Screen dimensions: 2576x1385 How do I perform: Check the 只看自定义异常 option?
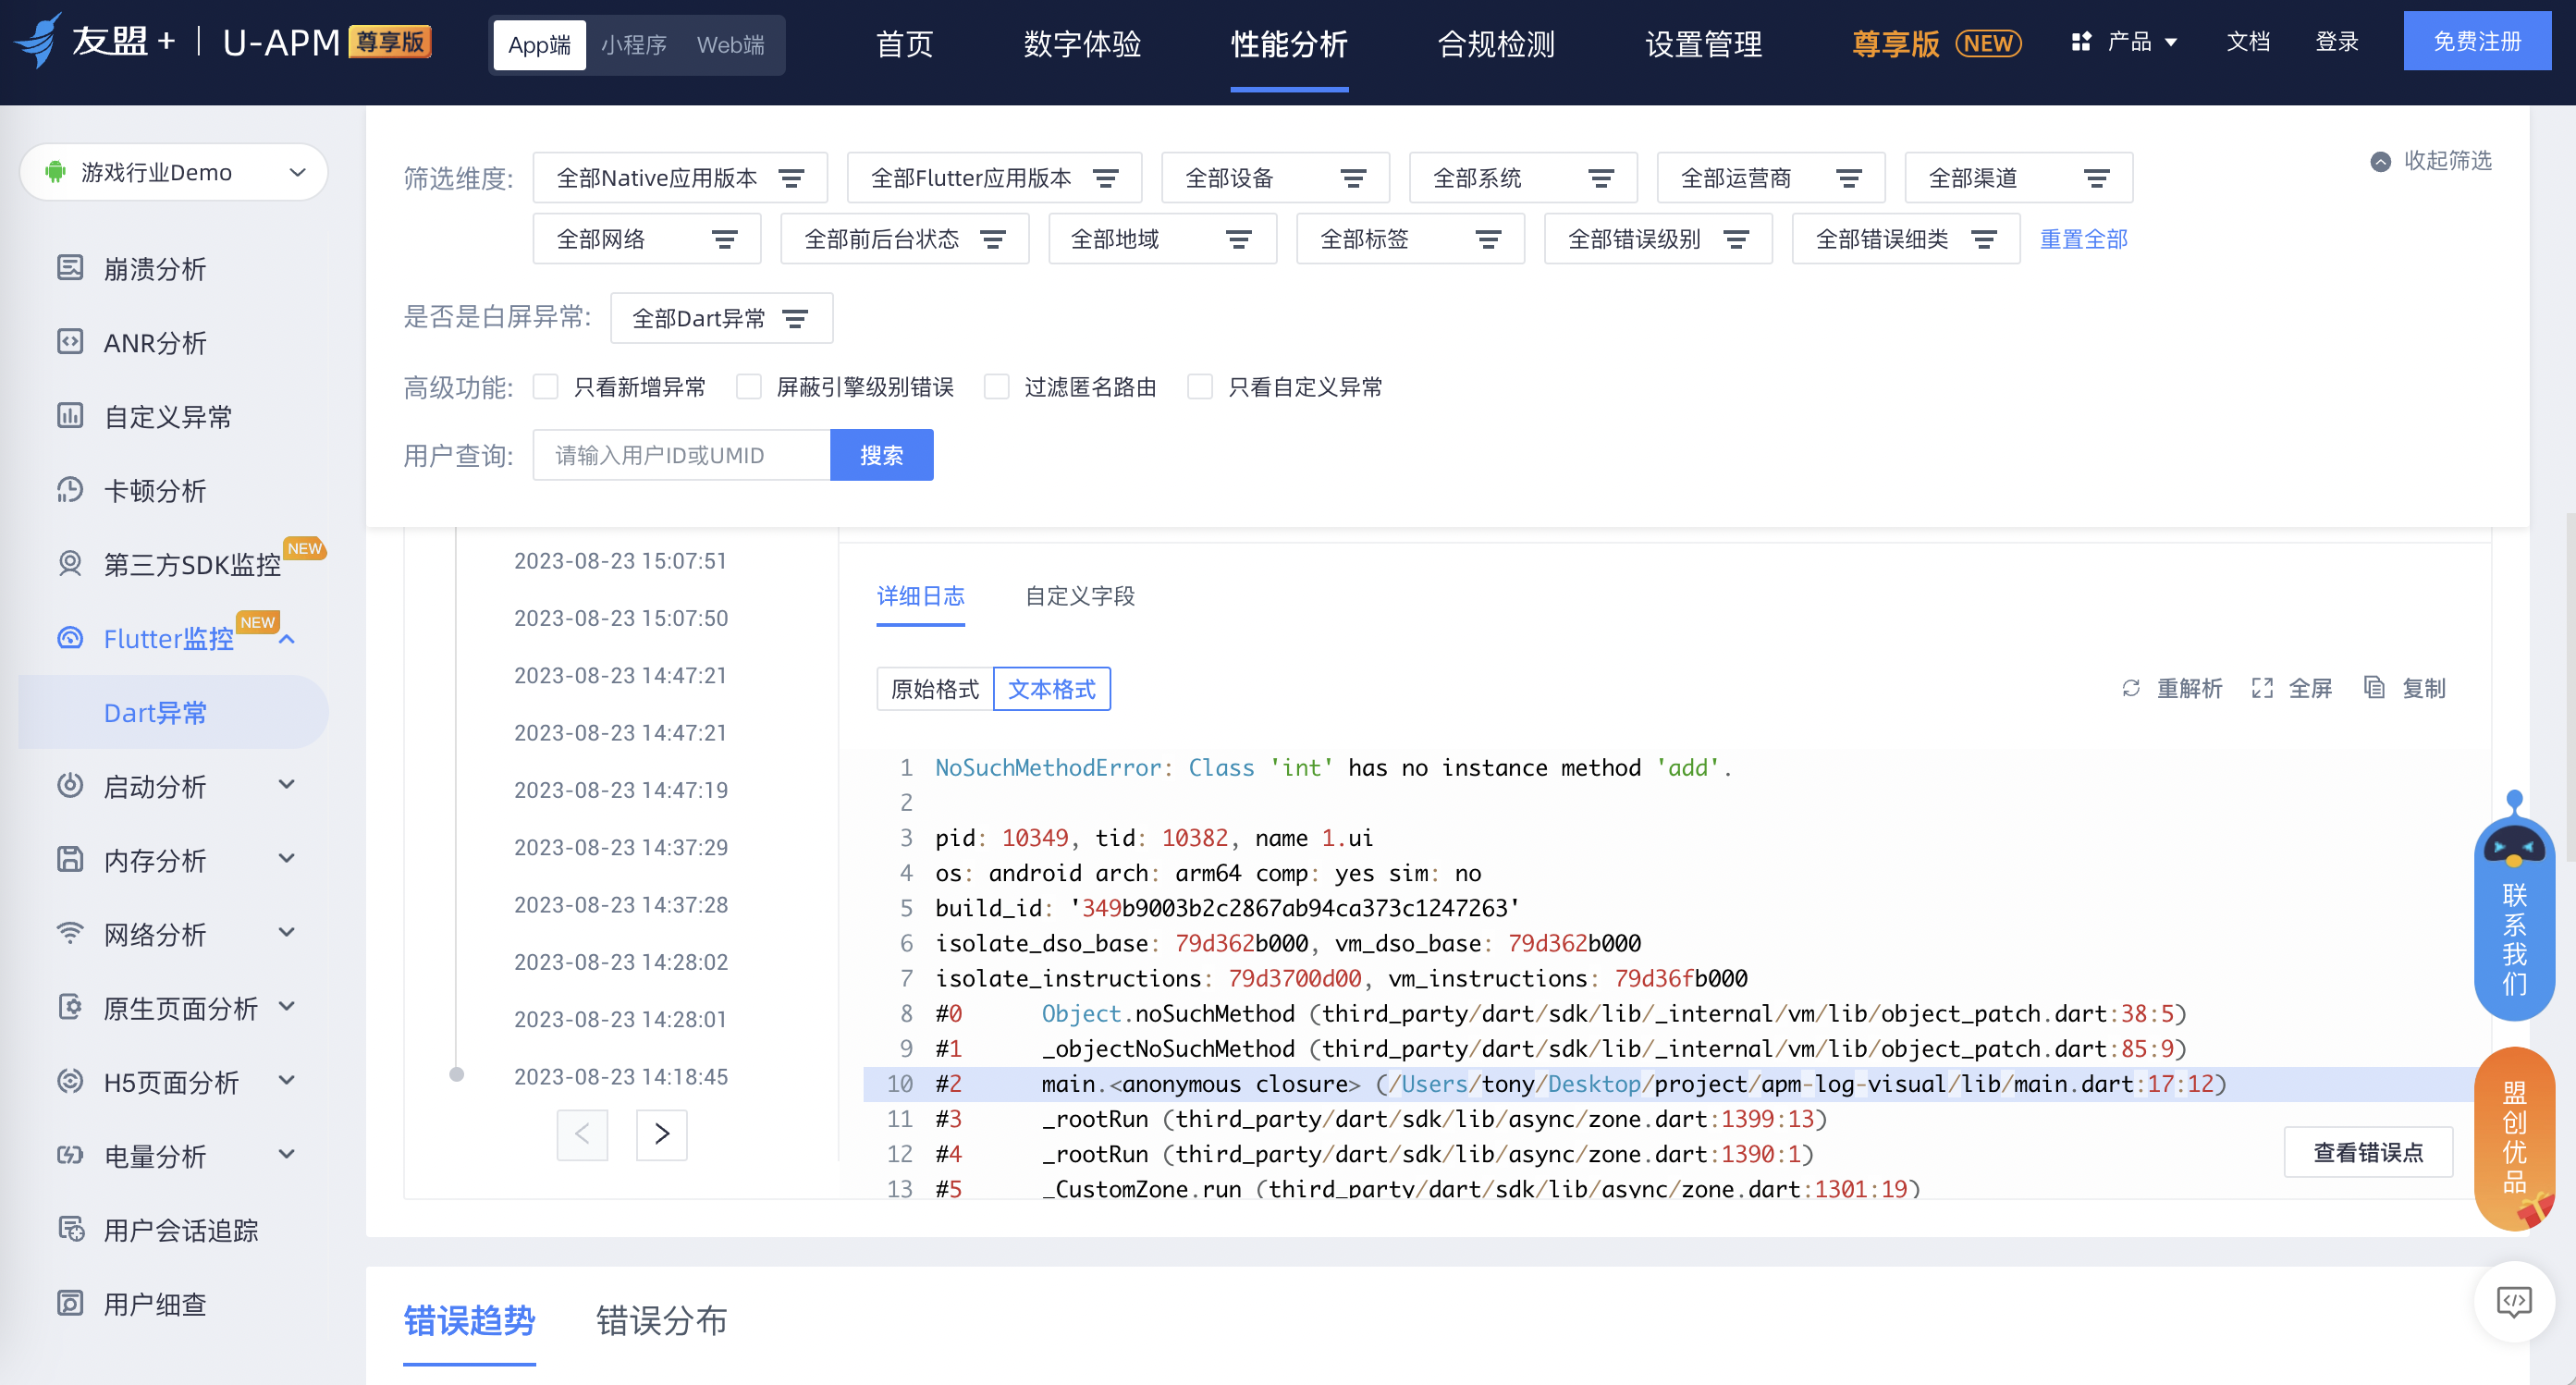click(1200, 386)
